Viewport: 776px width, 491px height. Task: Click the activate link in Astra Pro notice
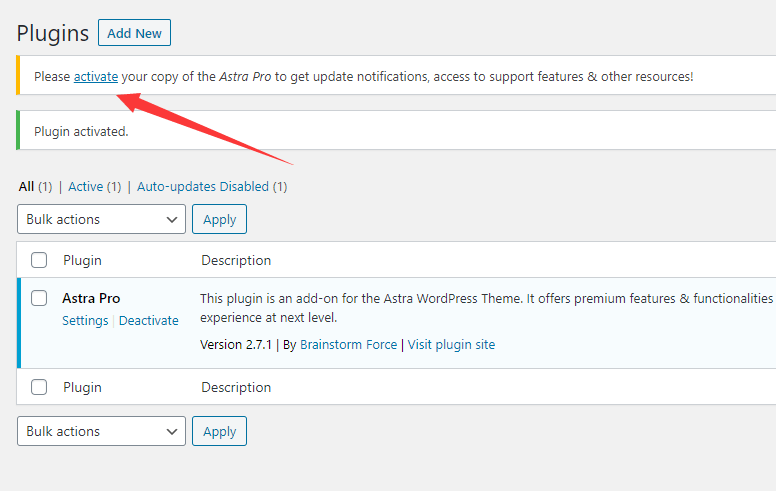click(96, 76)
